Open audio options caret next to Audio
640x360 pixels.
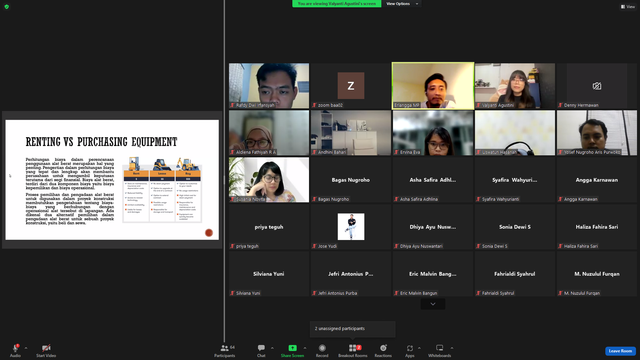pos(26,348)
